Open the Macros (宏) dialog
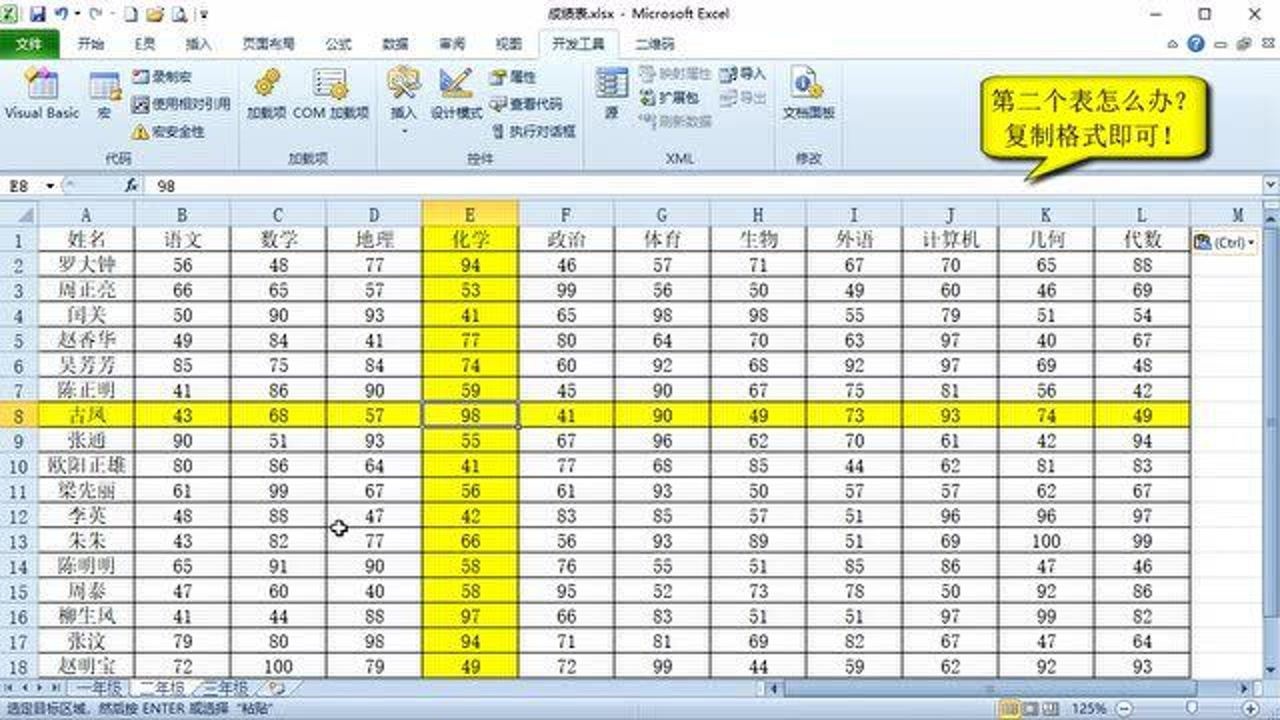Screen dimensions: 1280x720 (x=103, y=95)
